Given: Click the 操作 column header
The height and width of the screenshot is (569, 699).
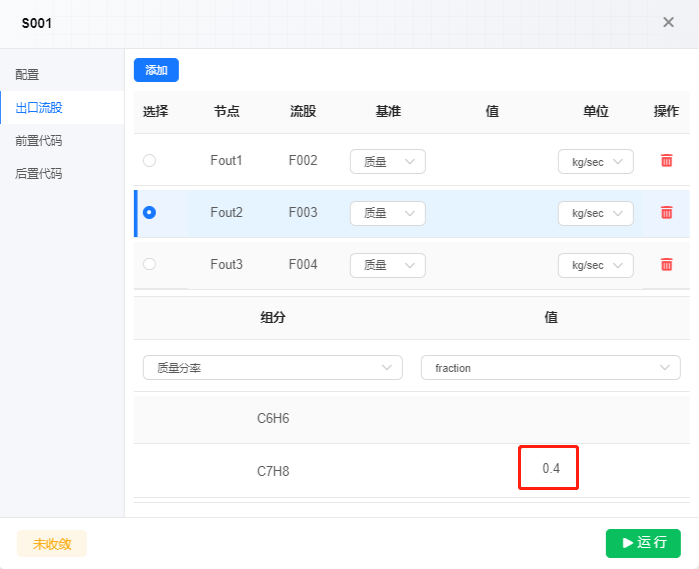Looking at the screenshot, I should click(x=666, y=111).
